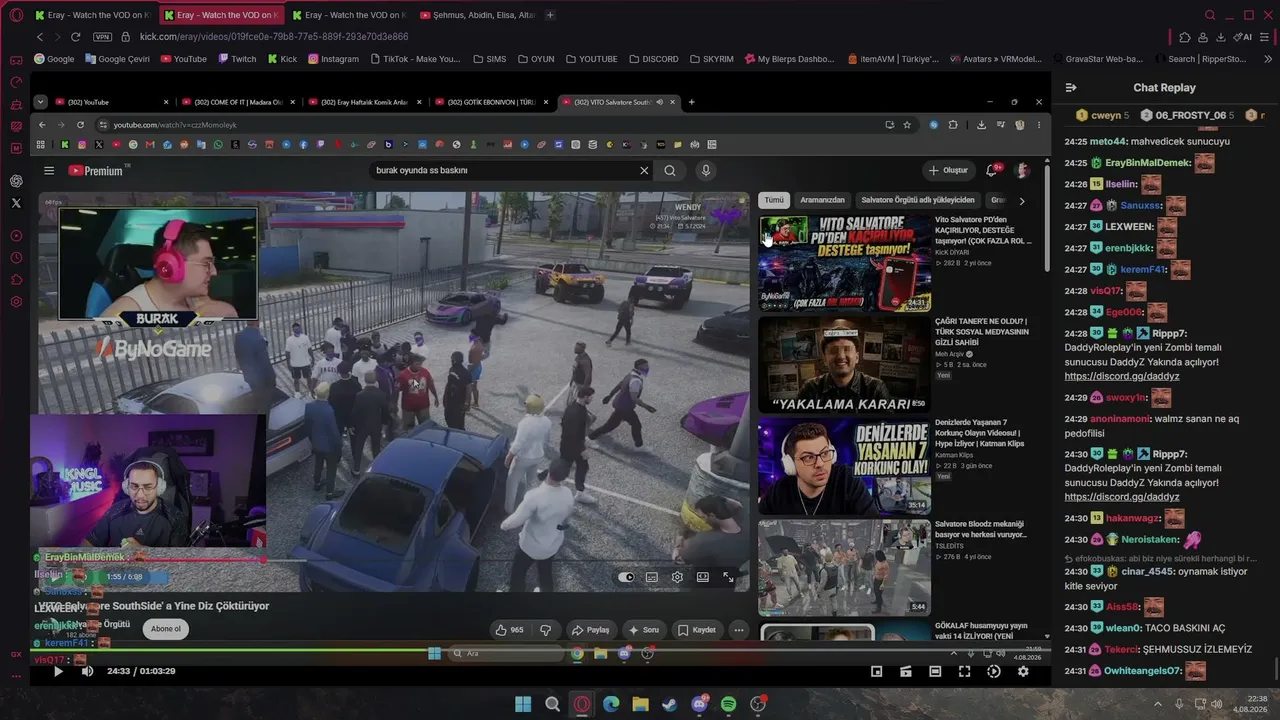Open Opera downloads icon
The width and height of the screenshot is (1280, 720).
[x=1222, y=37]
